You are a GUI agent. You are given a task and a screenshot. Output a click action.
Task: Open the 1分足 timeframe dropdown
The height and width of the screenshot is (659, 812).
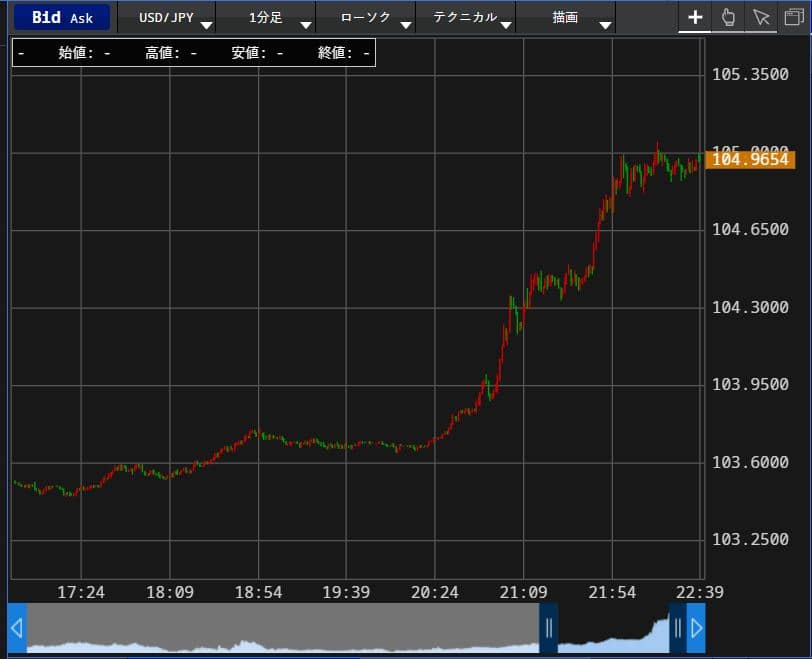[266, 18]
